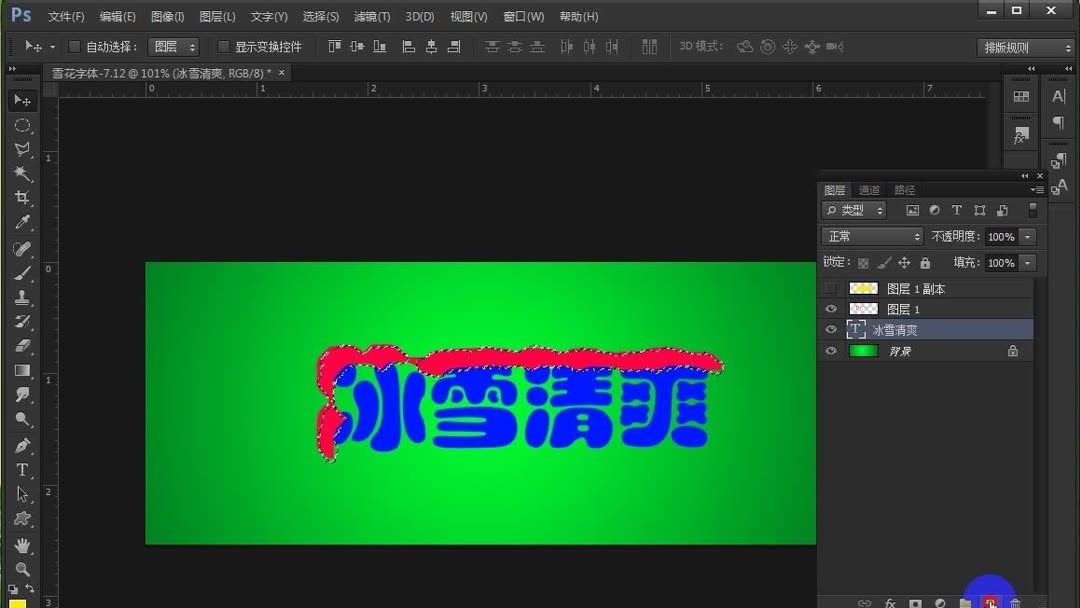
Task: Hide the 图层 1 layer
Action: 830,308
